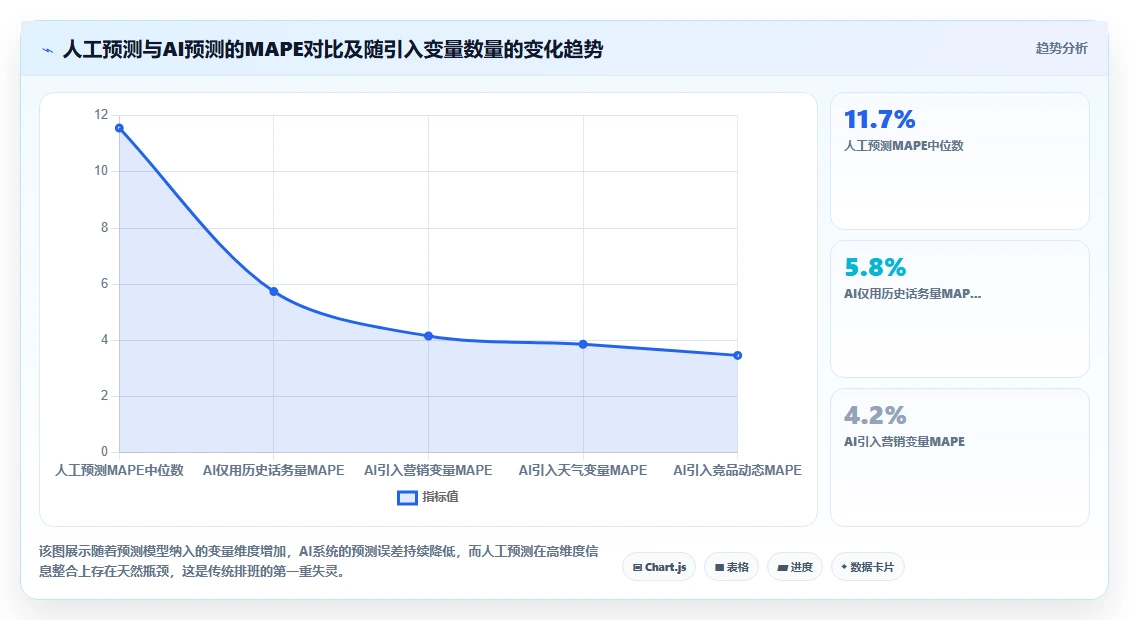Click the 5.8% value text
The width and height of the screenshot is (1129, 620).
(x=875, y=267)
